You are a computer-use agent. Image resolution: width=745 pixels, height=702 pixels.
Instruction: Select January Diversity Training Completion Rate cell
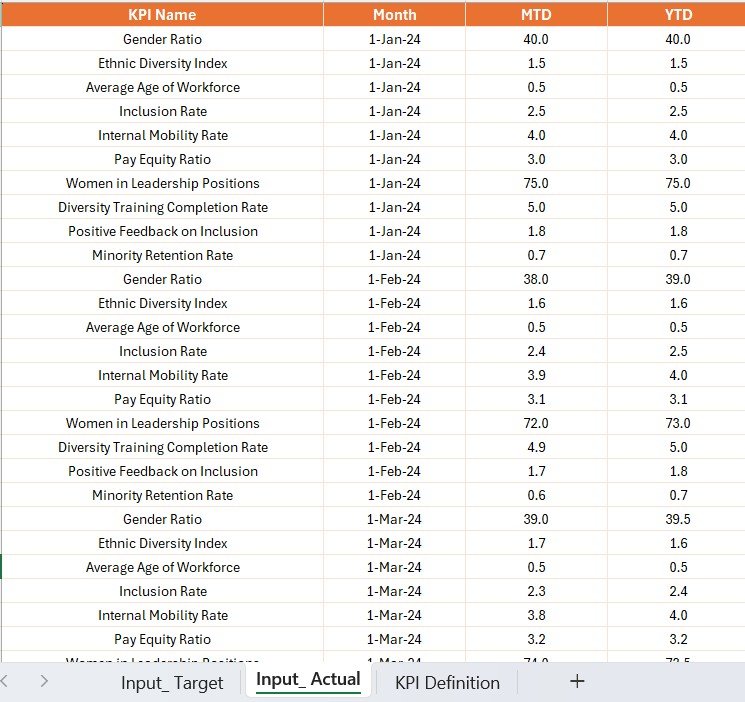coord(162,207)
